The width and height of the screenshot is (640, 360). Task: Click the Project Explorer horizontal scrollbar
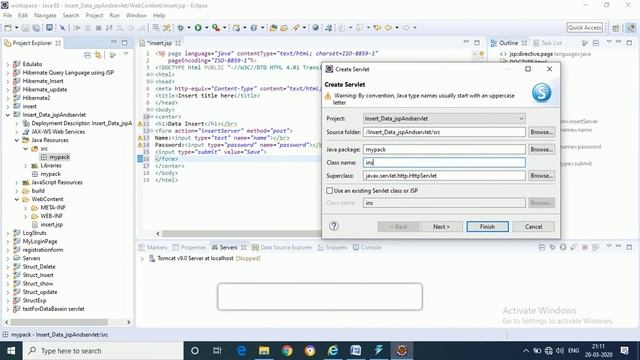60,322
